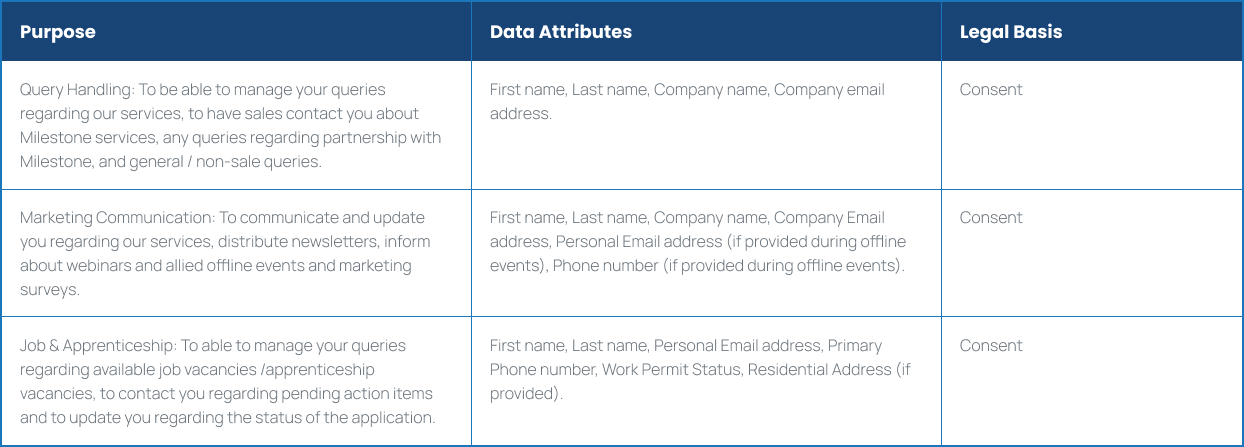
Task: Click Job & Apprenticeship data attributes cell
Action: (706, 381)
